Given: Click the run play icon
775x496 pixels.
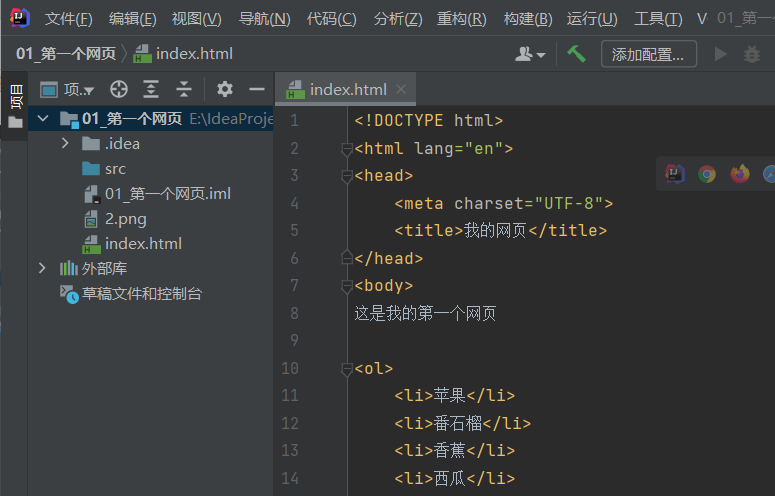Looking at the screenshot, I should tap(720, 54).
